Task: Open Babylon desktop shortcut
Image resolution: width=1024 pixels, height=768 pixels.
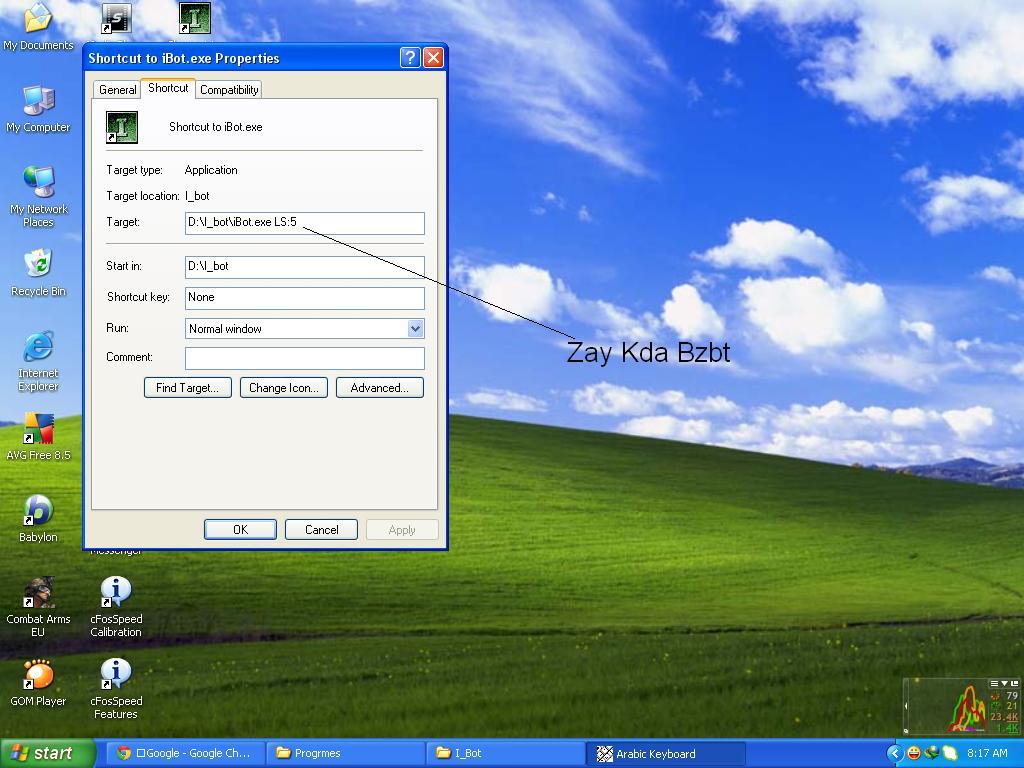Action: pyautogui.click(x=38, y=519)
